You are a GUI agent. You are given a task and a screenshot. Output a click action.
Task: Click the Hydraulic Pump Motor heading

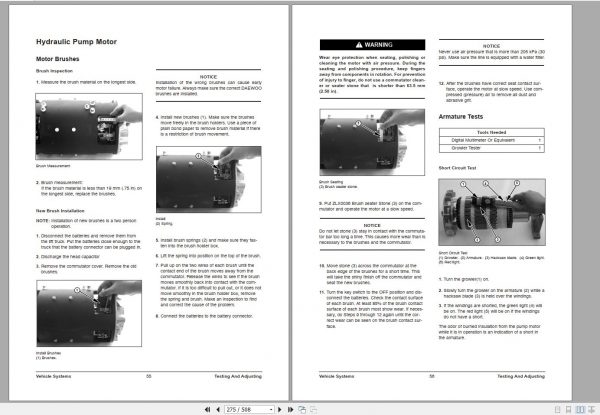click(76, 42)
